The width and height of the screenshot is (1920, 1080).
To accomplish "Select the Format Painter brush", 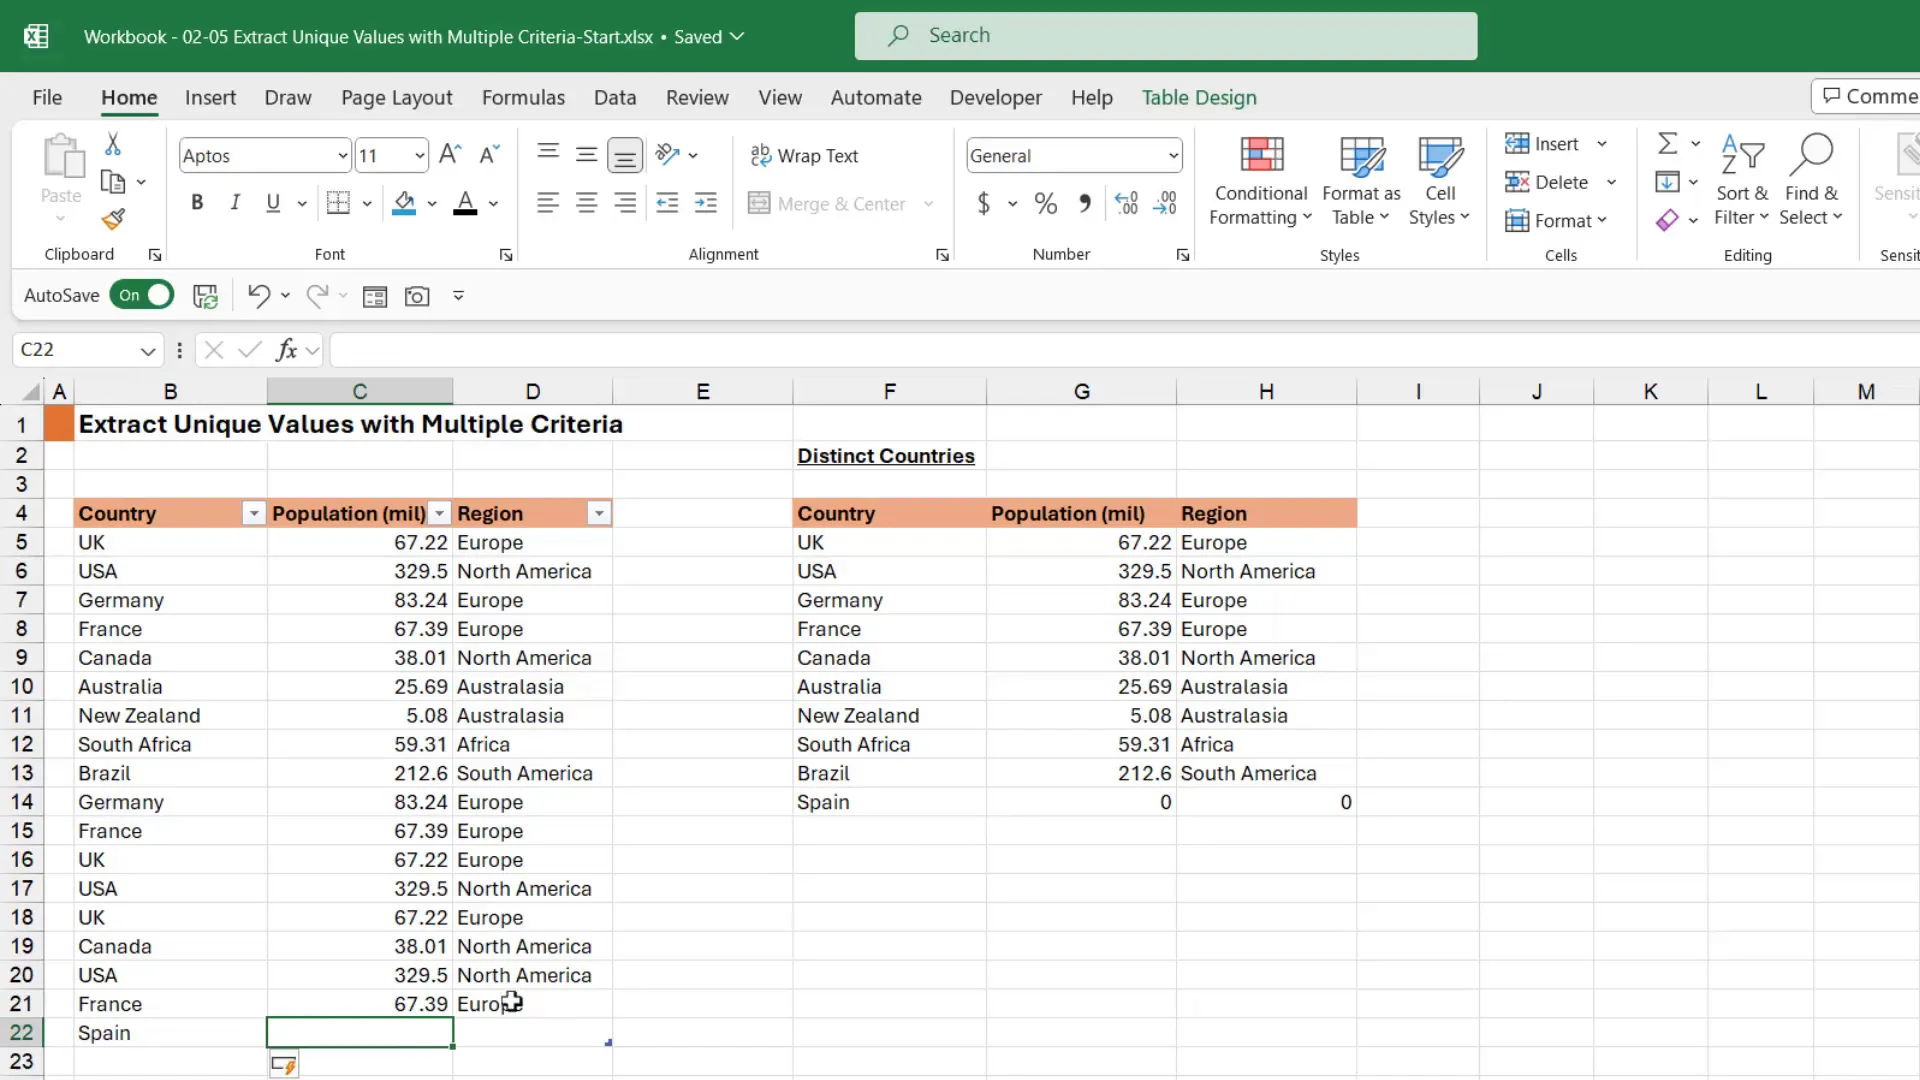I will coord(113,219).
